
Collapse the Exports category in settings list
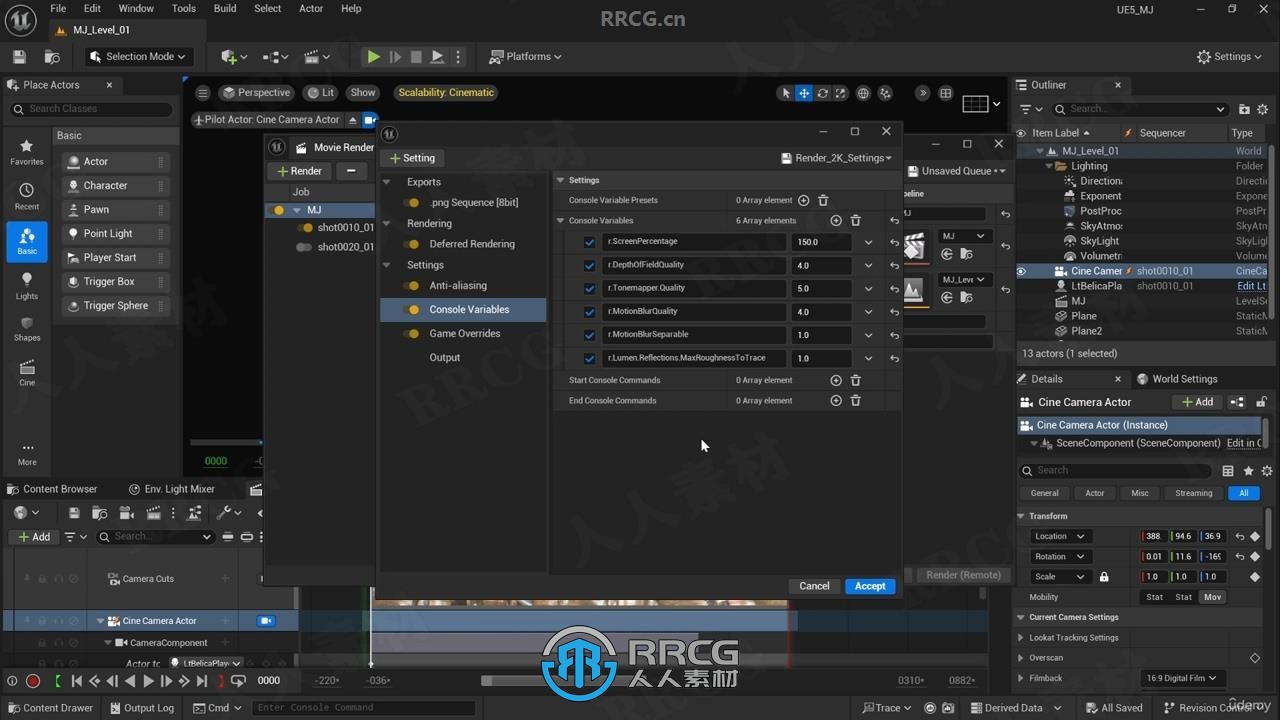click(x=387, y=182)
